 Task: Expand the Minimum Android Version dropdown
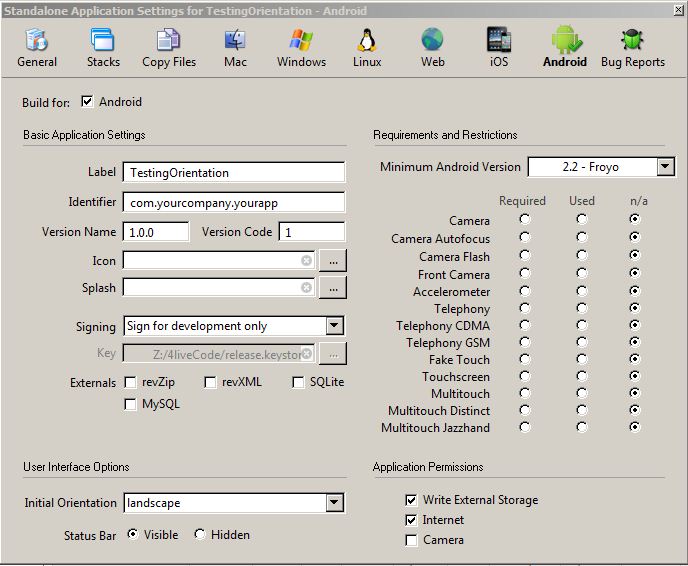[666, 167]
